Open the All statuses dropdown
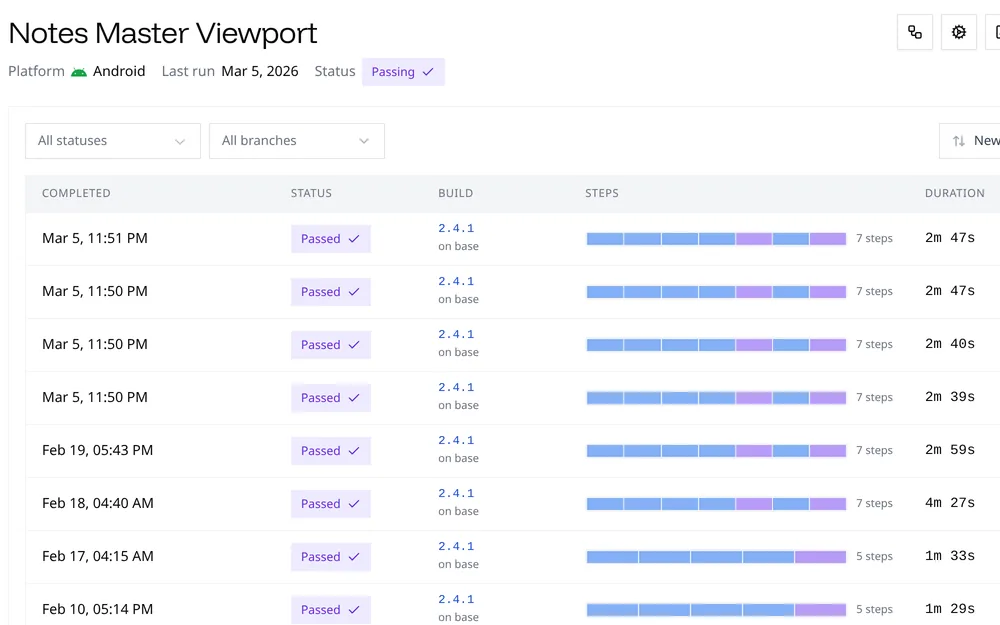 coord(113,141)
